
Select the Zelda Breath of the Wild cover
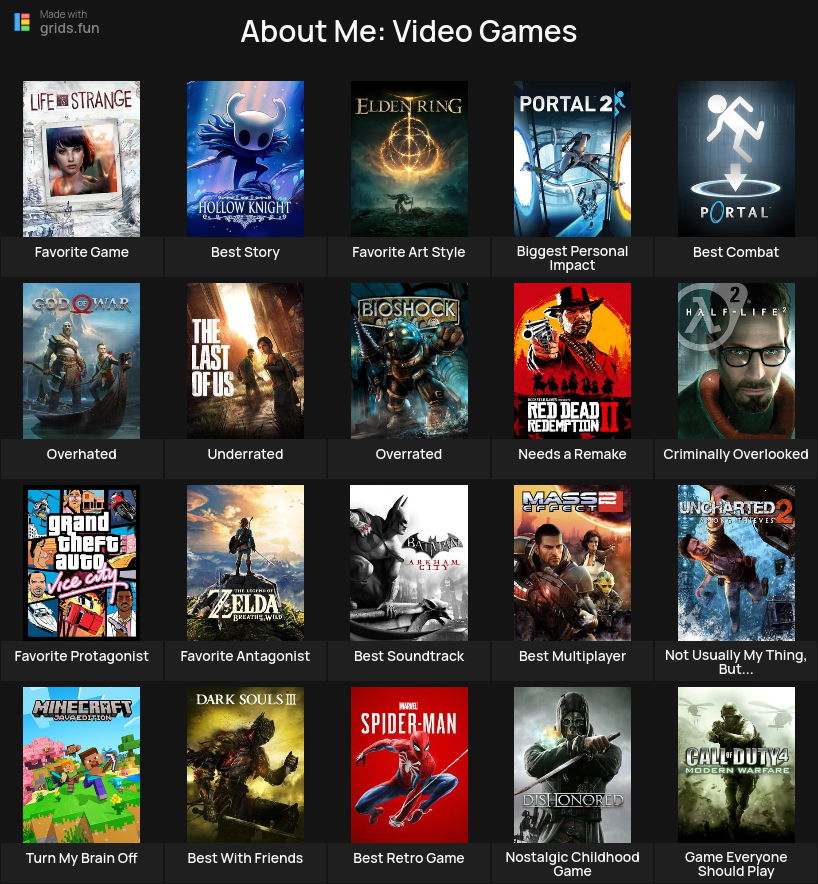pos(245,563)
